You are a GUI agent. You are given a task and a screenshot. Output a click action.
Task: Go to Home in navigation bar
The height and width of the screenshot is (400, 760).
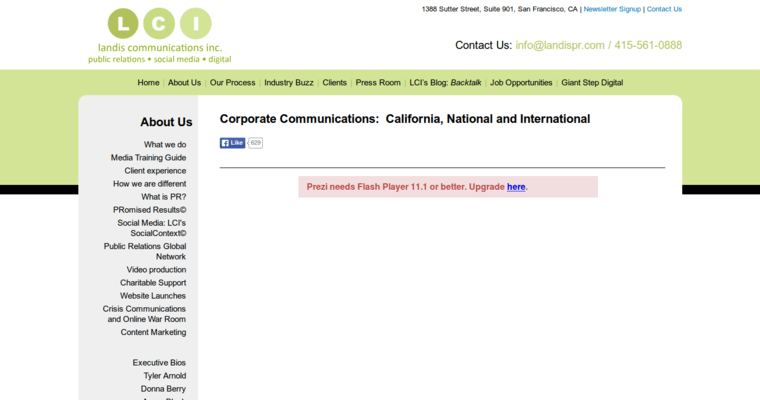tap(148, 82)
